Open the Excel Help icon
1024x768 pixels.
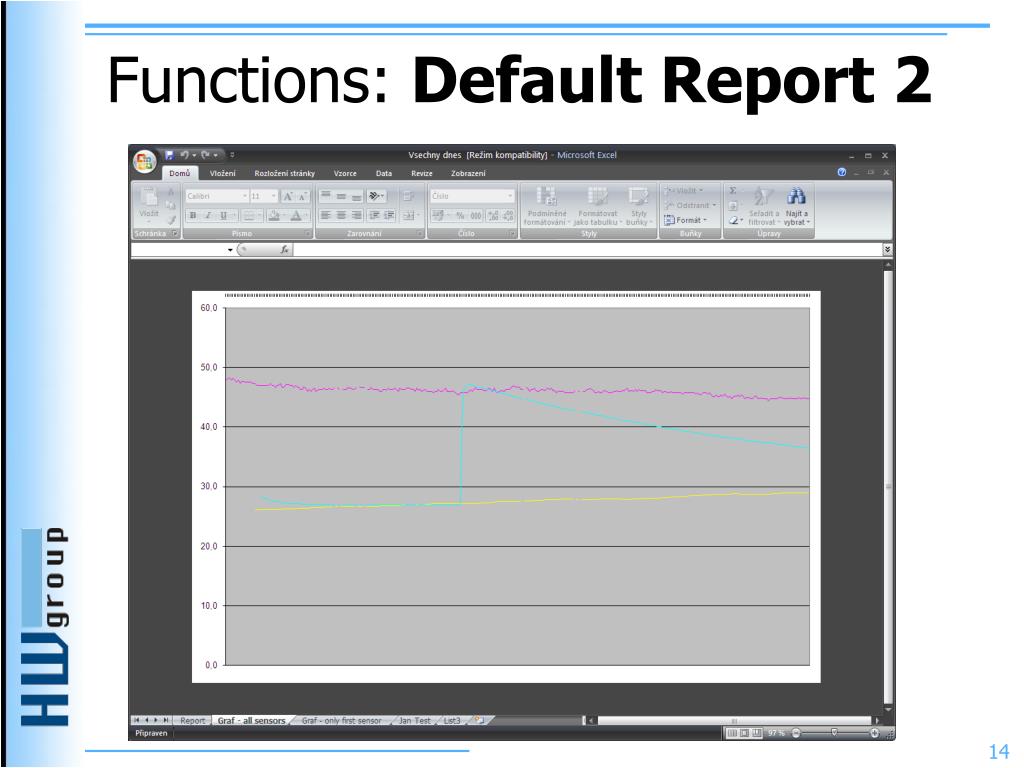click(842, 172)
